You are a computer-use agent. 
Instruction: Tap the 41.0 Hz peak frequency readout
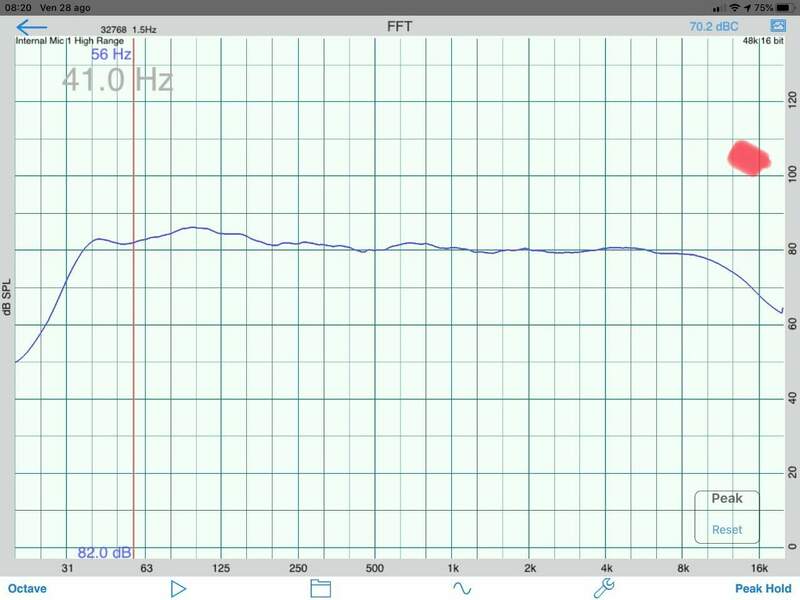117,79
